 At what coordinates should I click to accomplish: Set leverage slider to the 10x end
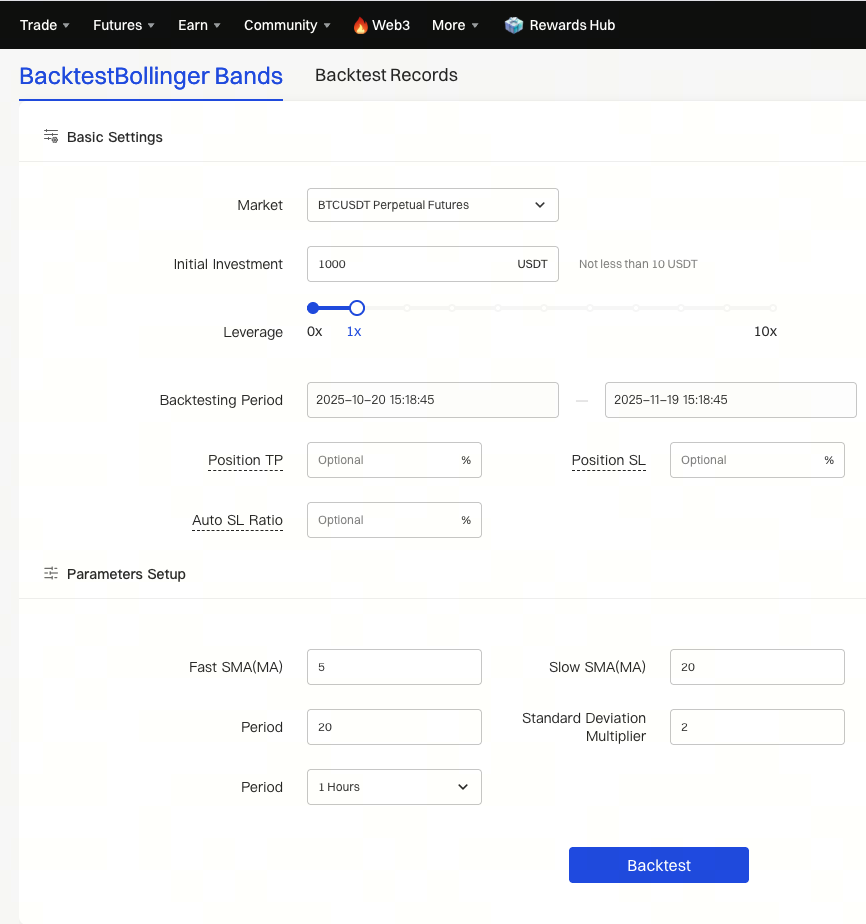click(x=772, y=308)
